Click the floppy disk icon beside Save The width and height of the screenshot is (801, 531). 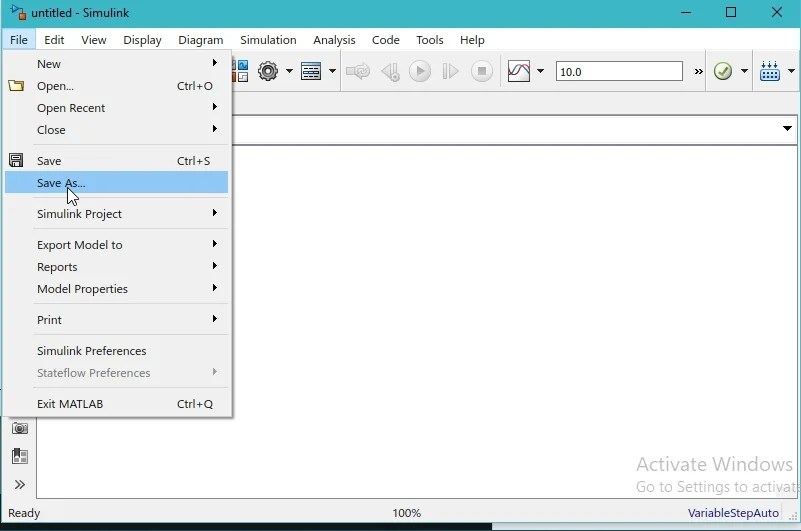click(x=16, y=160)
